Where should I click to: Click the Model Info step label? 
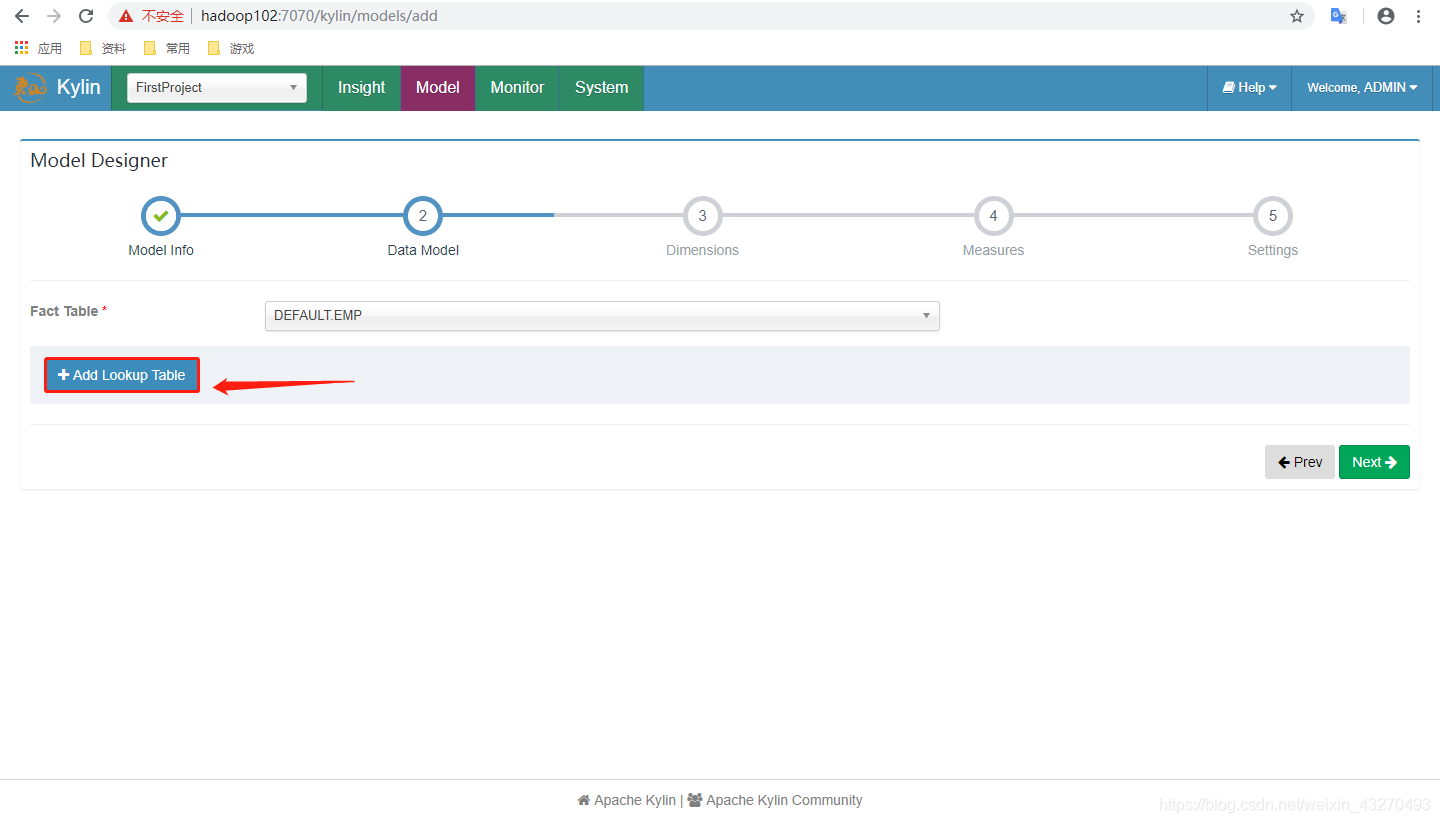pyautogui.click(x=161, y=250)
